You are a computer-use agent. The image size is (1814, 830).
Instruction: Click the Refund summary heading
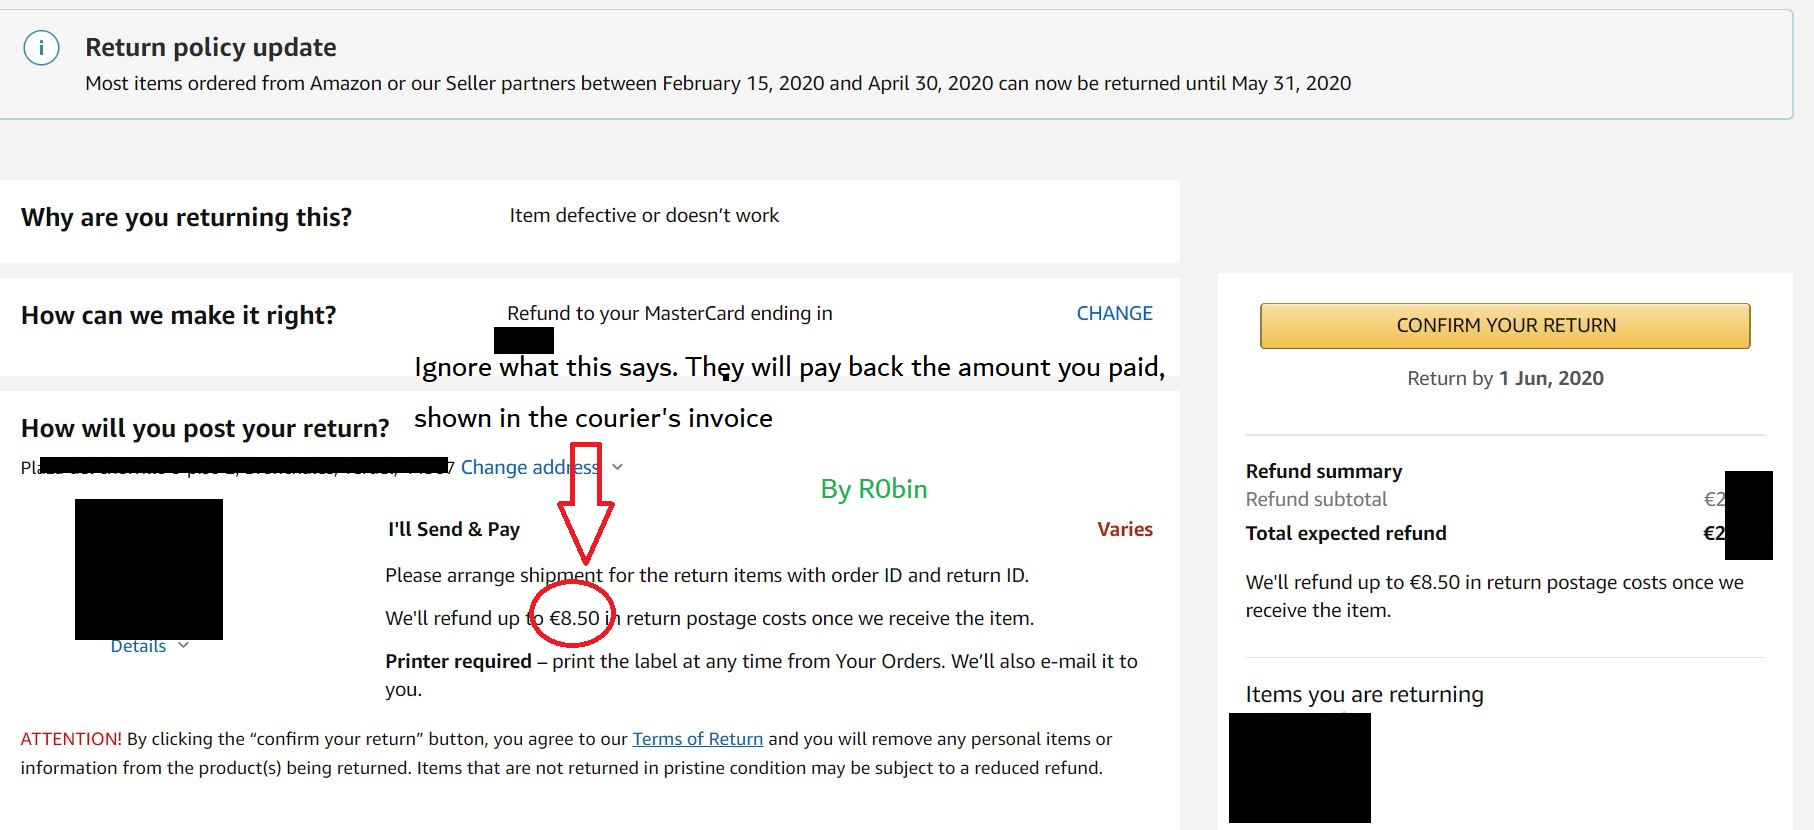pos(1324,471)
